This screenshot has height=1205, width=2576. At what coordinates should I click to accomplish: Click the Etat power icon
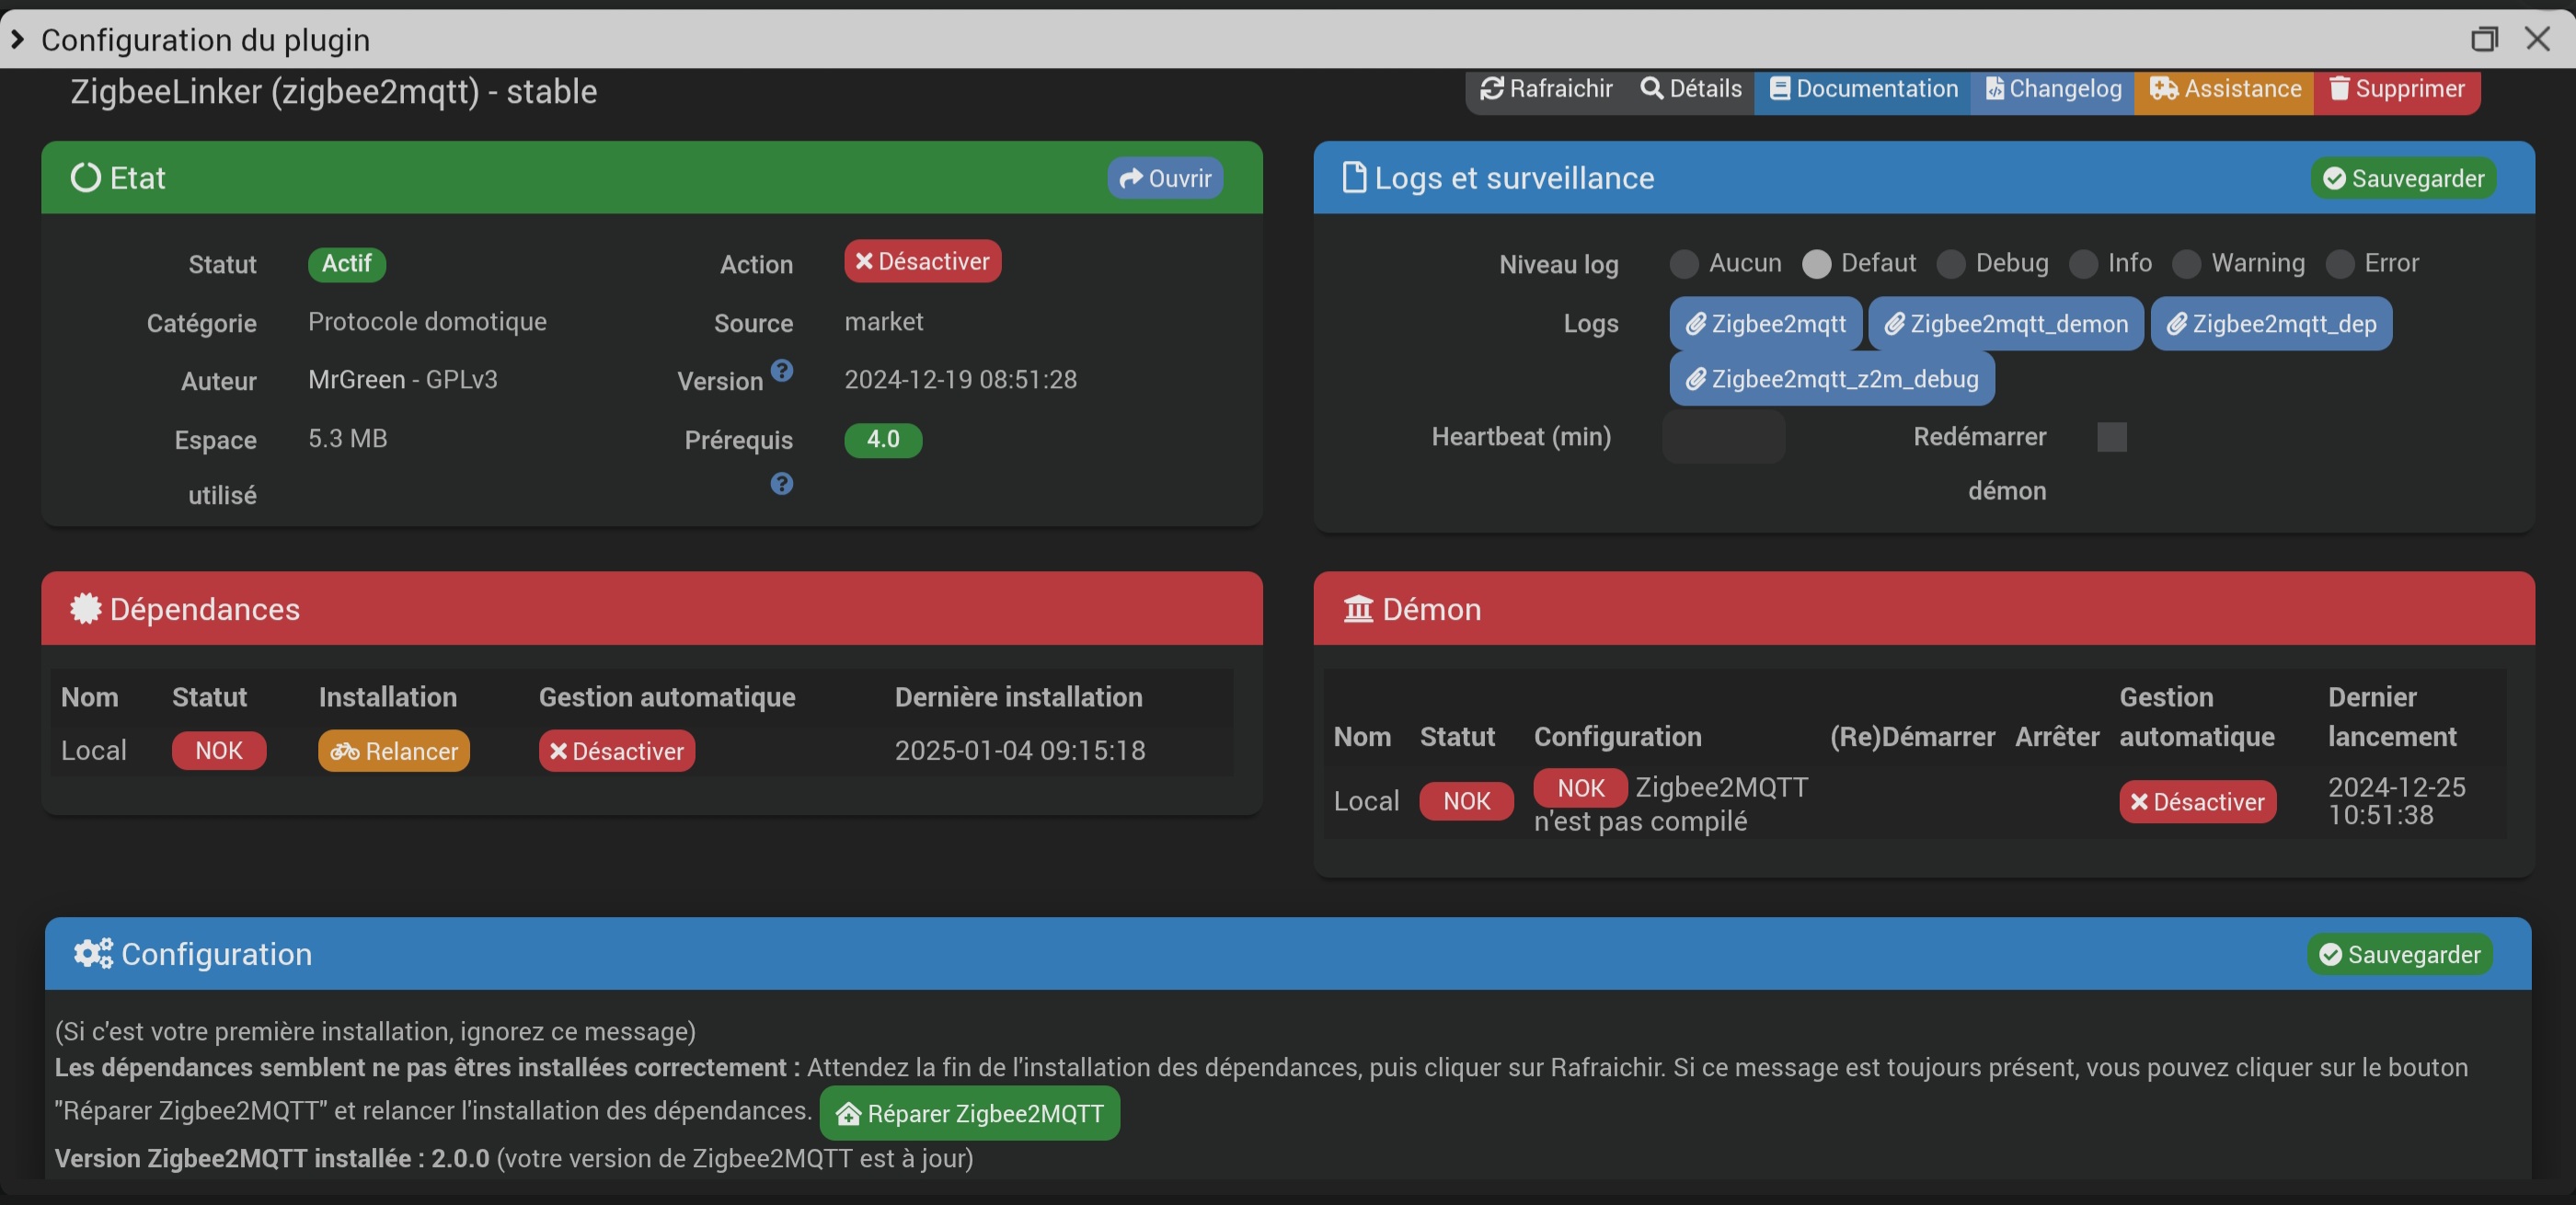click(x=86, y=178)
